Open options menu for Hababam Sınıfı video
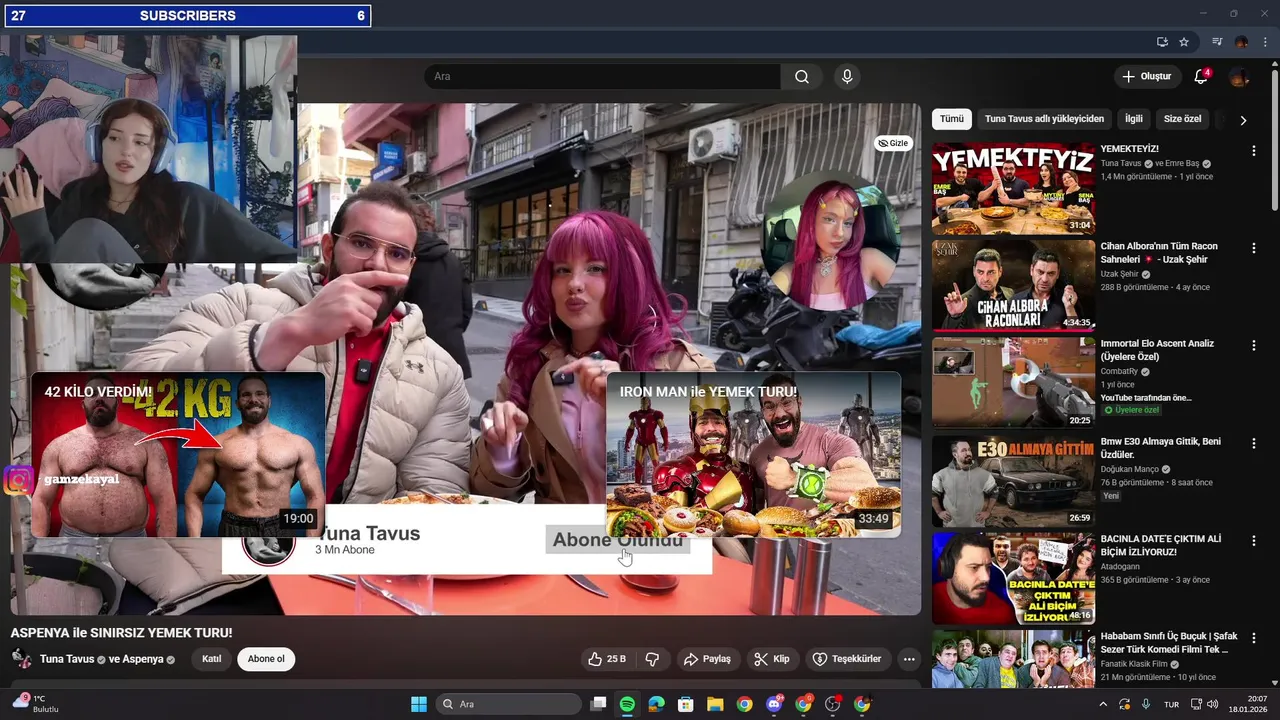 coord(1253,637)
